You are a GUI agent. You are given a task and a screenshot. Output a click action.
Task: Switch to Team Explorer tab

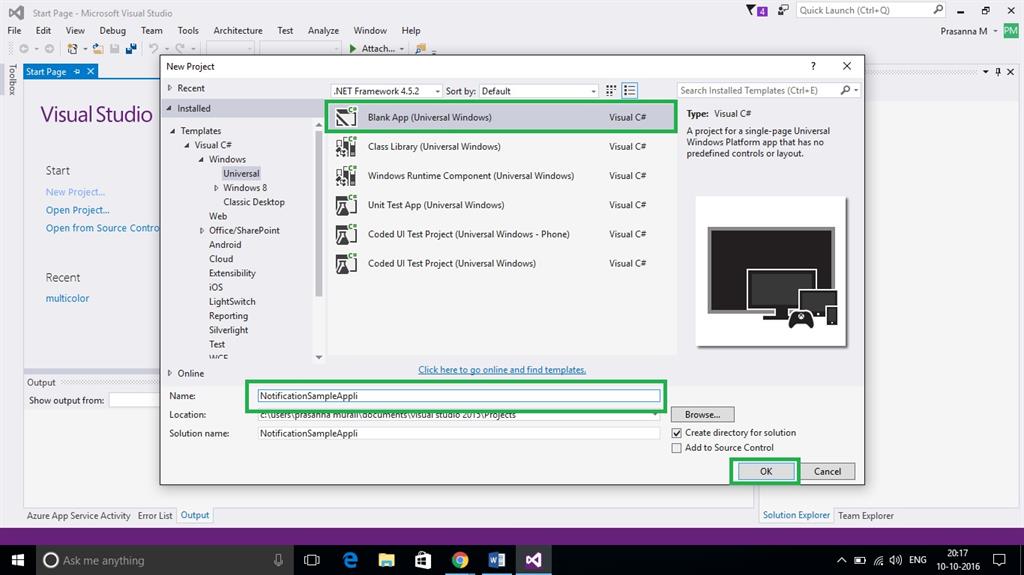(865, 516)
